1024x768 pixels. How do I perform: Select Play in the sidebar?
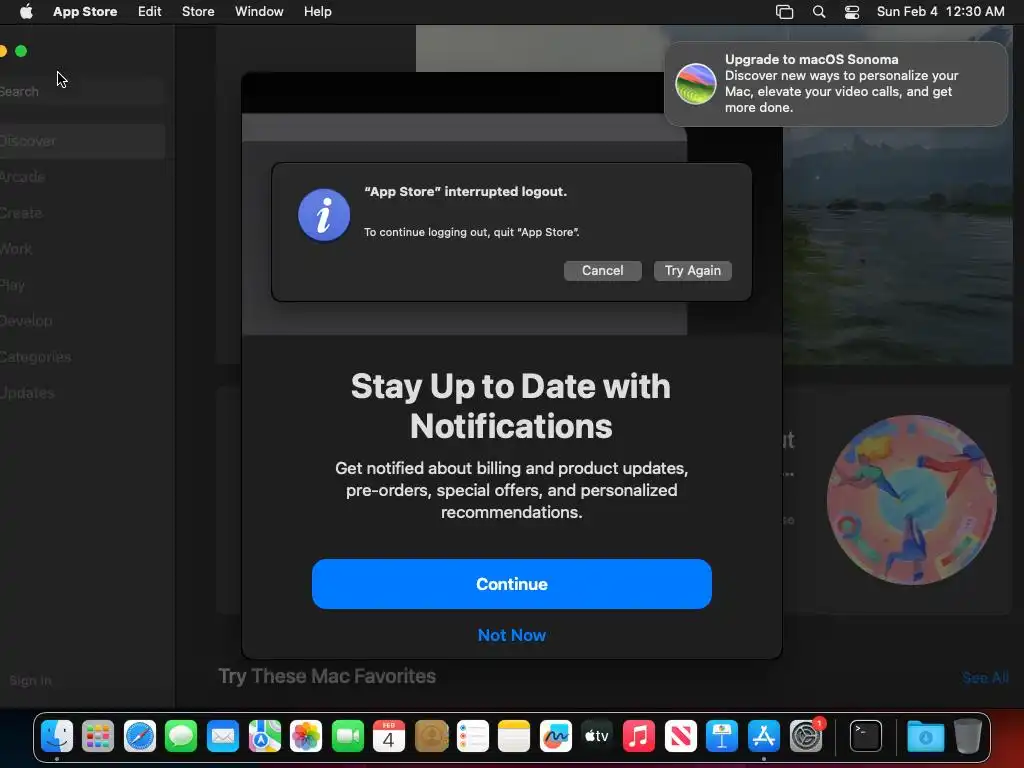click(82, 285)
